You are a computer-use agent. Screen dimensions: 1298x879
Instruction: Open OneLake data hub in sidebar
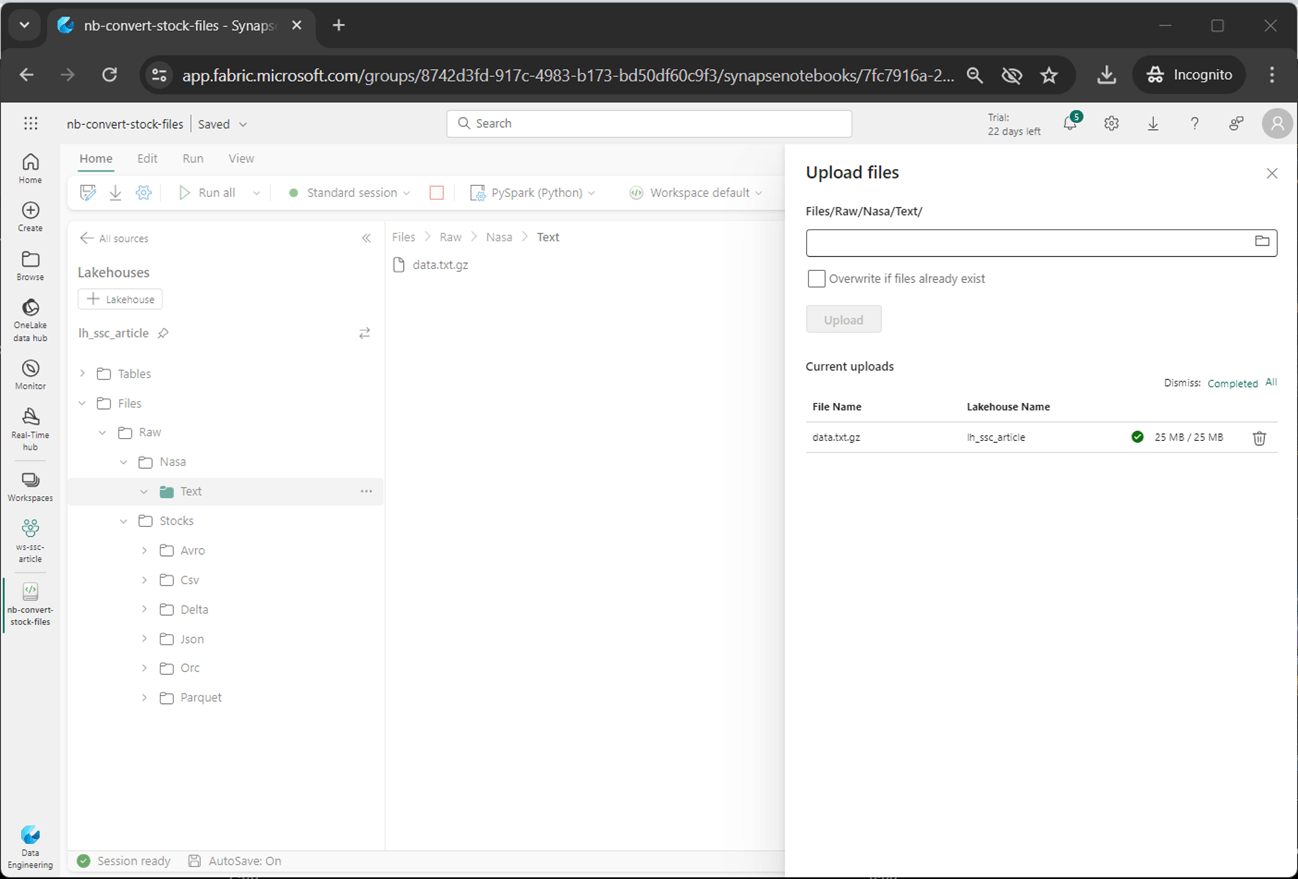(30, 318)
